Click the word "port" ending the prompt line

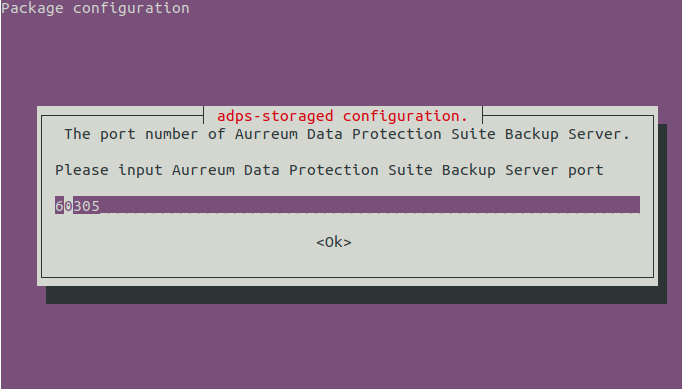click(585, 171)
